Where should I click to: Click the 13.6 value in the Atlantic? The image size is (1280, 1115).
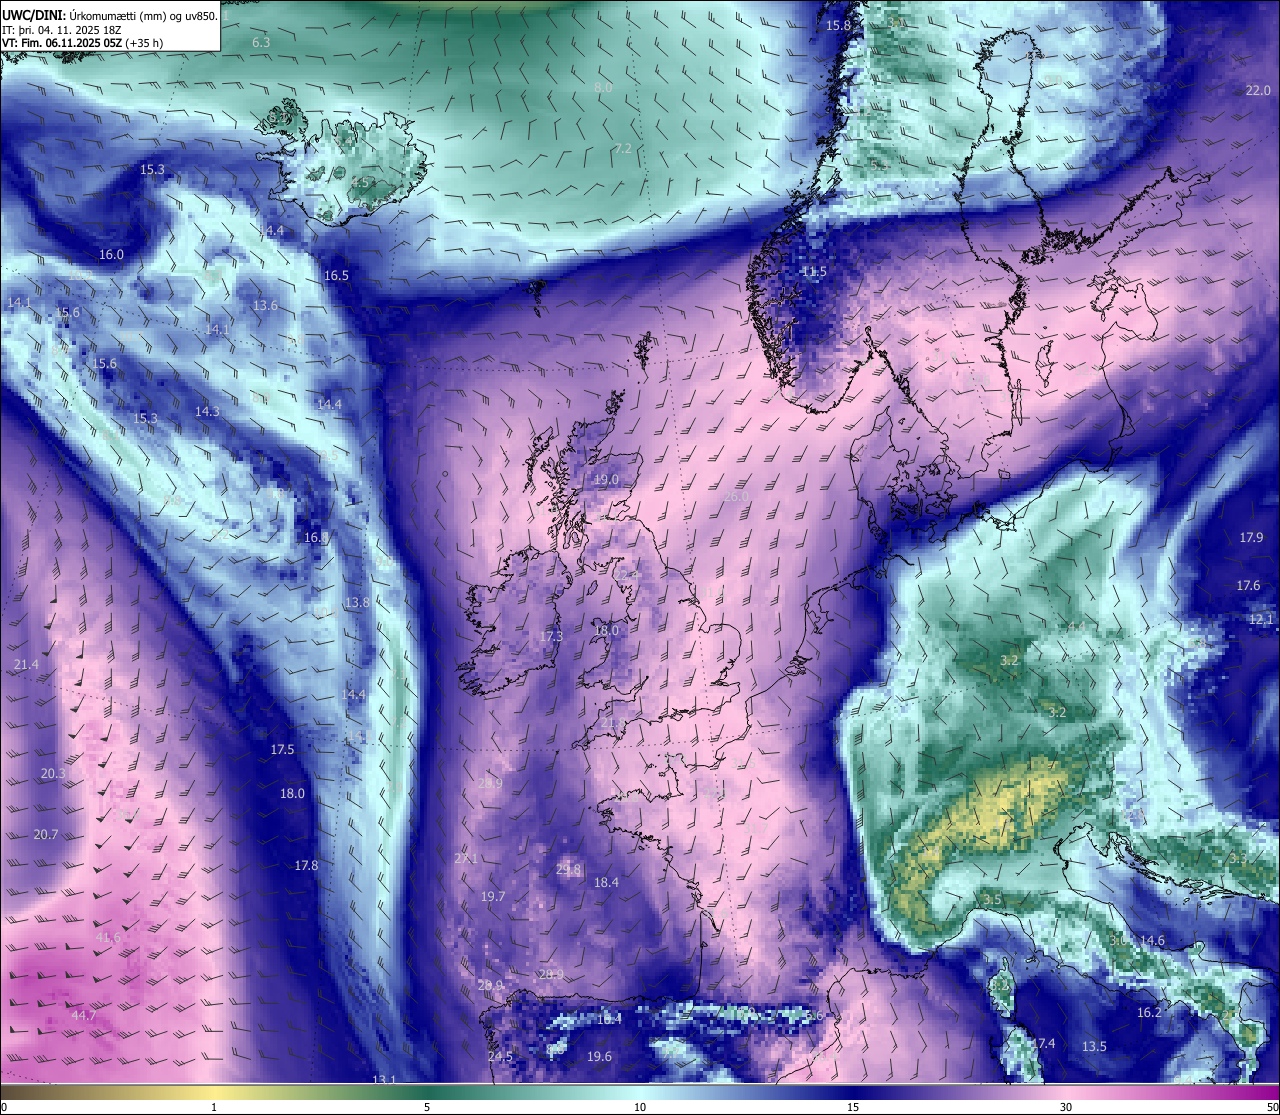coord(265,305)
